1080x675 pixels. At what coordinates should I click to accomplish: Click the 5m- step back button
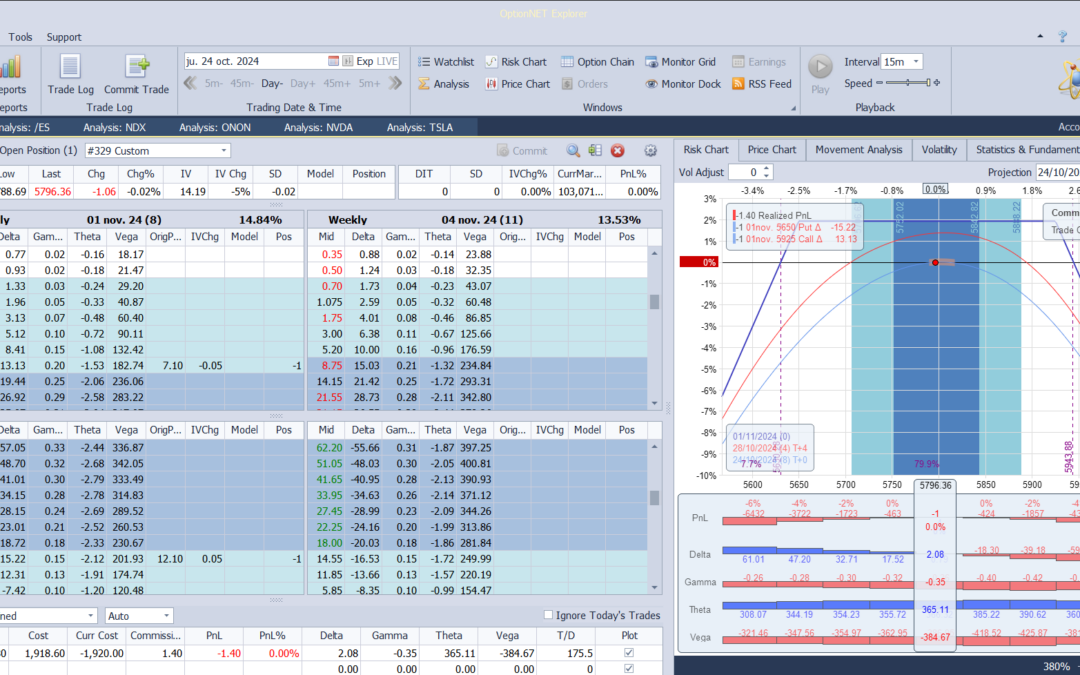tap(213, 83)
